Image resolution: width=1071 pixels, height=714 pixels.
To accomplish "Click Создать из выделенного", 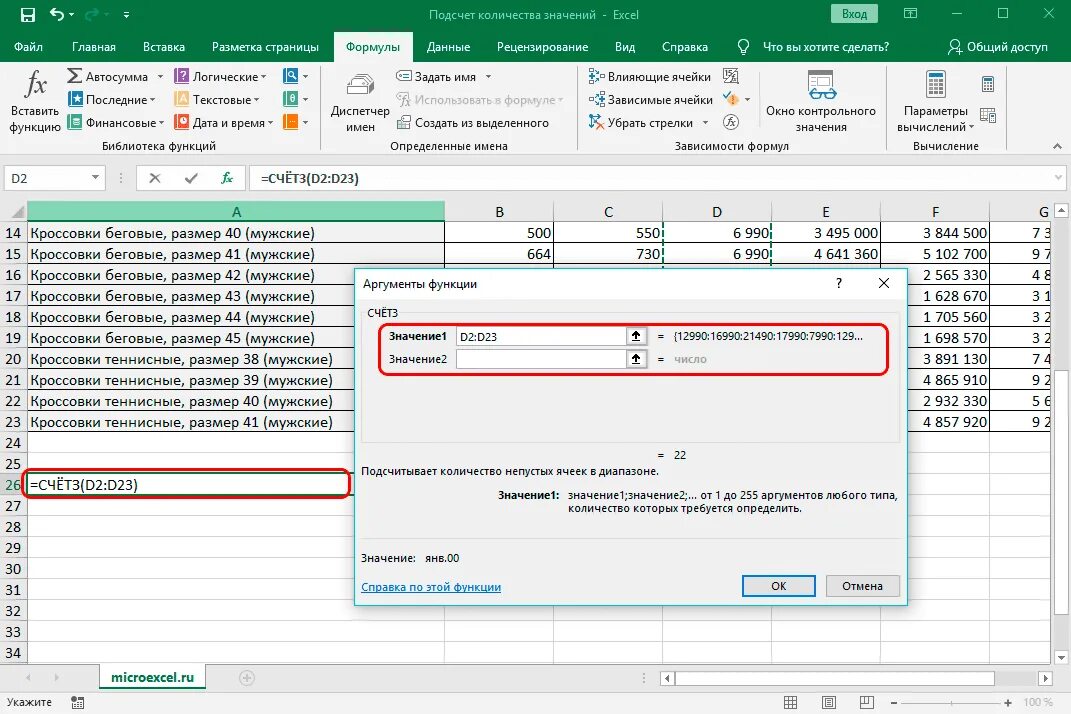I will coord(473,122).
